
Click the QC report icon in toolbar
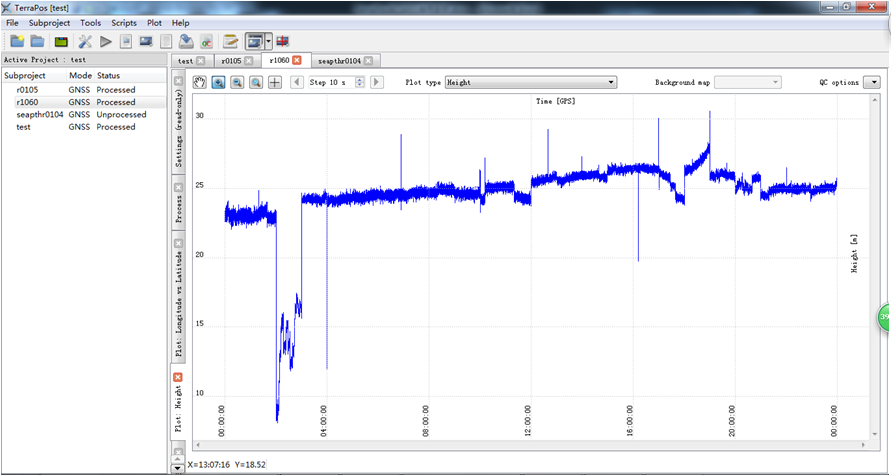click(207, 41)
